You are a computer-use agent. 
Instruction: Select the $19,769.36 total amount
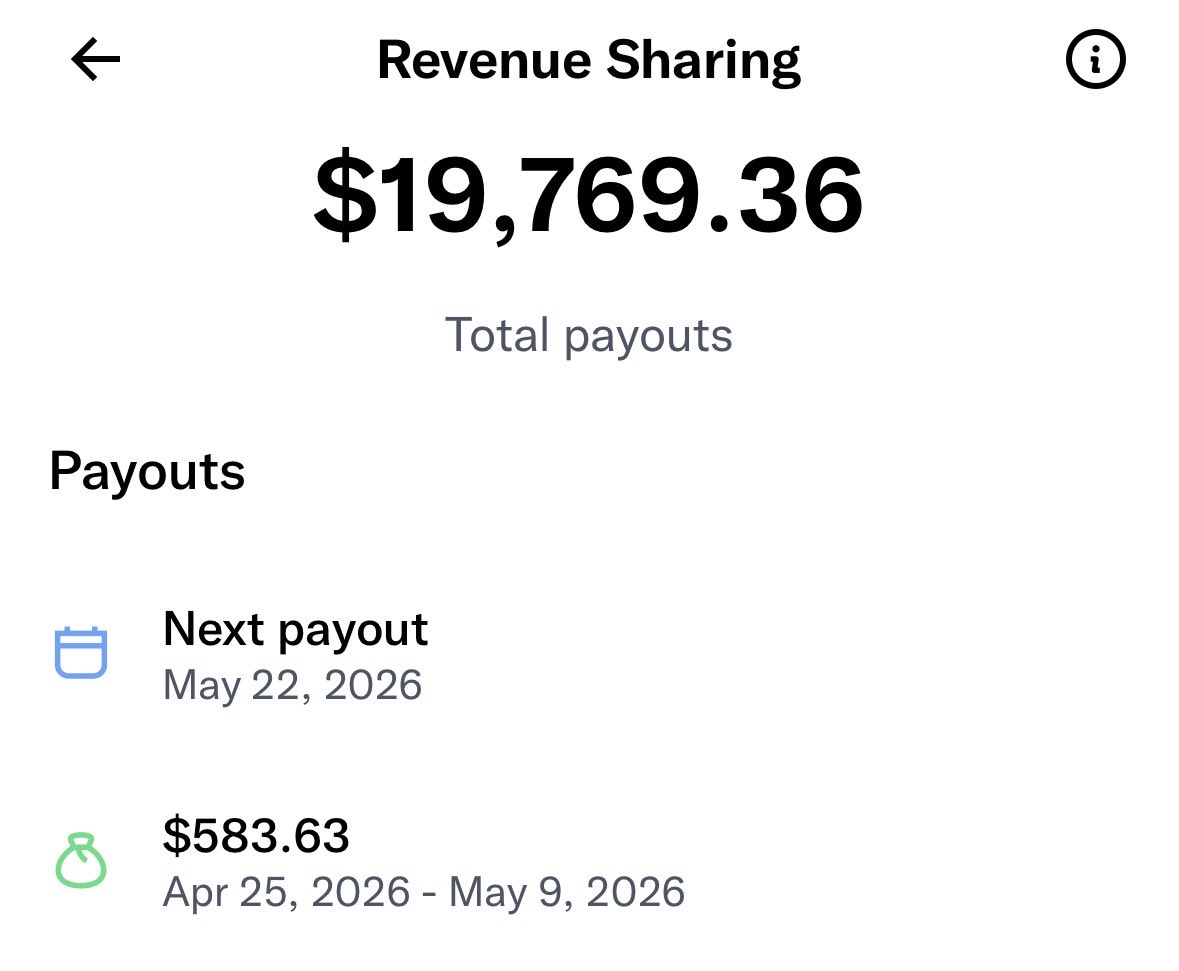click(589, 196)
